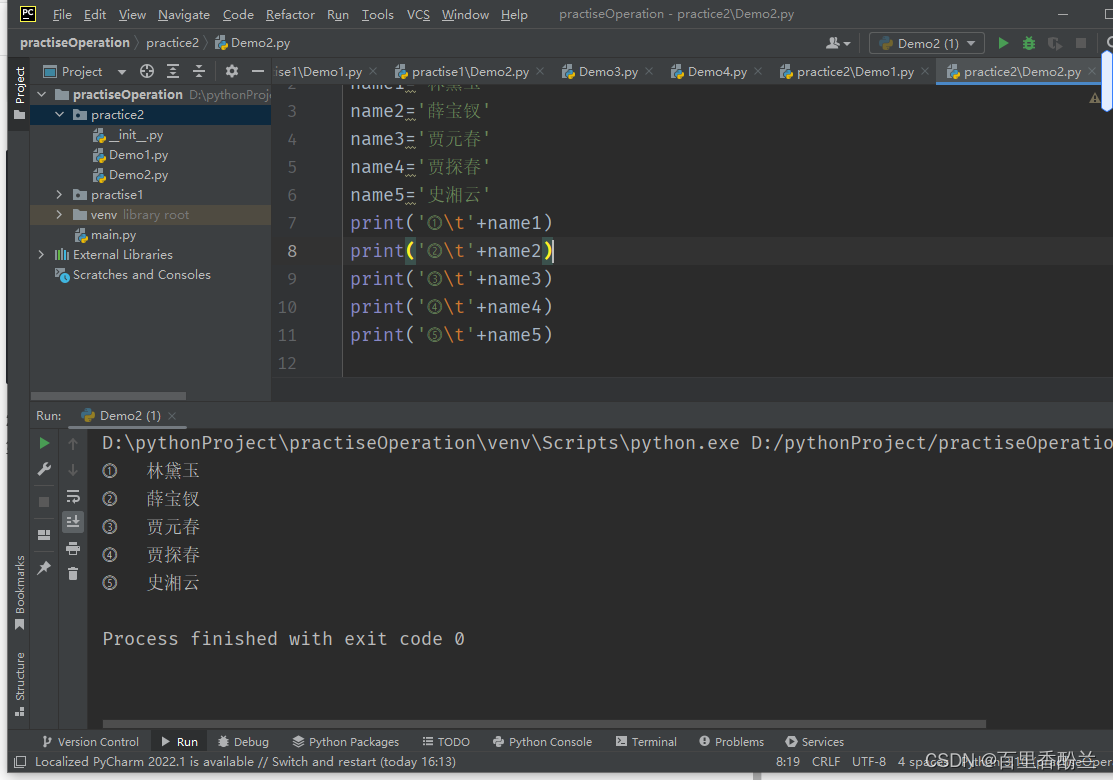Expand External Libraries node

(42, 254)
